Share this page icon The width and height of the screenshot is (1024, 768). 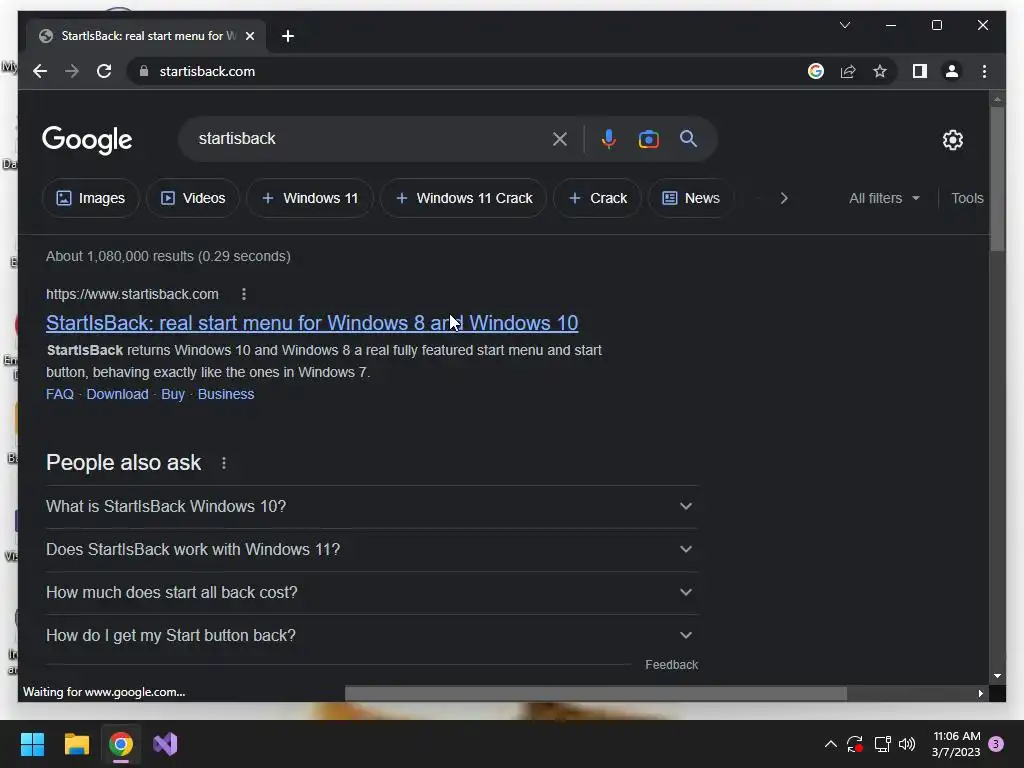(x=848, y=71)
